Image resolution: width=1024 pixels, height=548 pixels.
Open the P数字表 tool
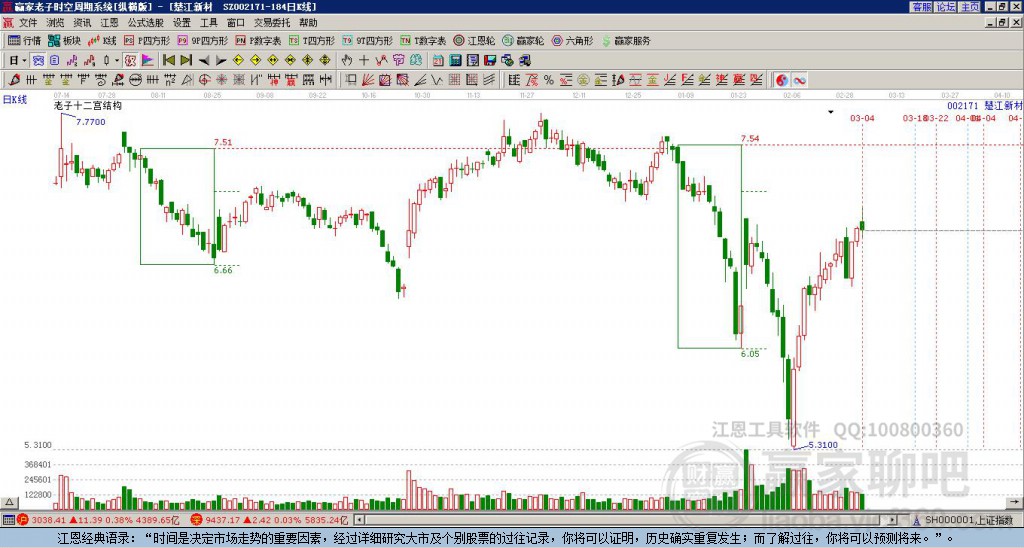[x=257, y=40]
